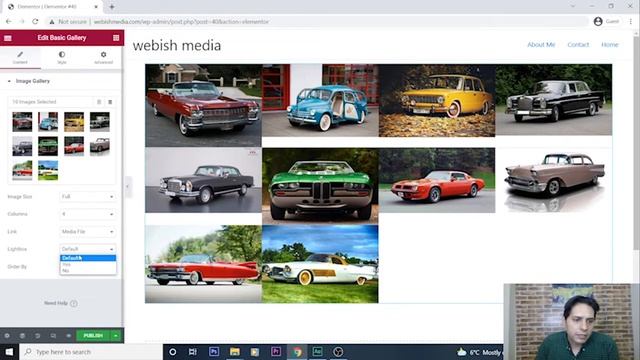Open the Elementor hamburger menu
640x360 pixels.
tap(8, 38)
